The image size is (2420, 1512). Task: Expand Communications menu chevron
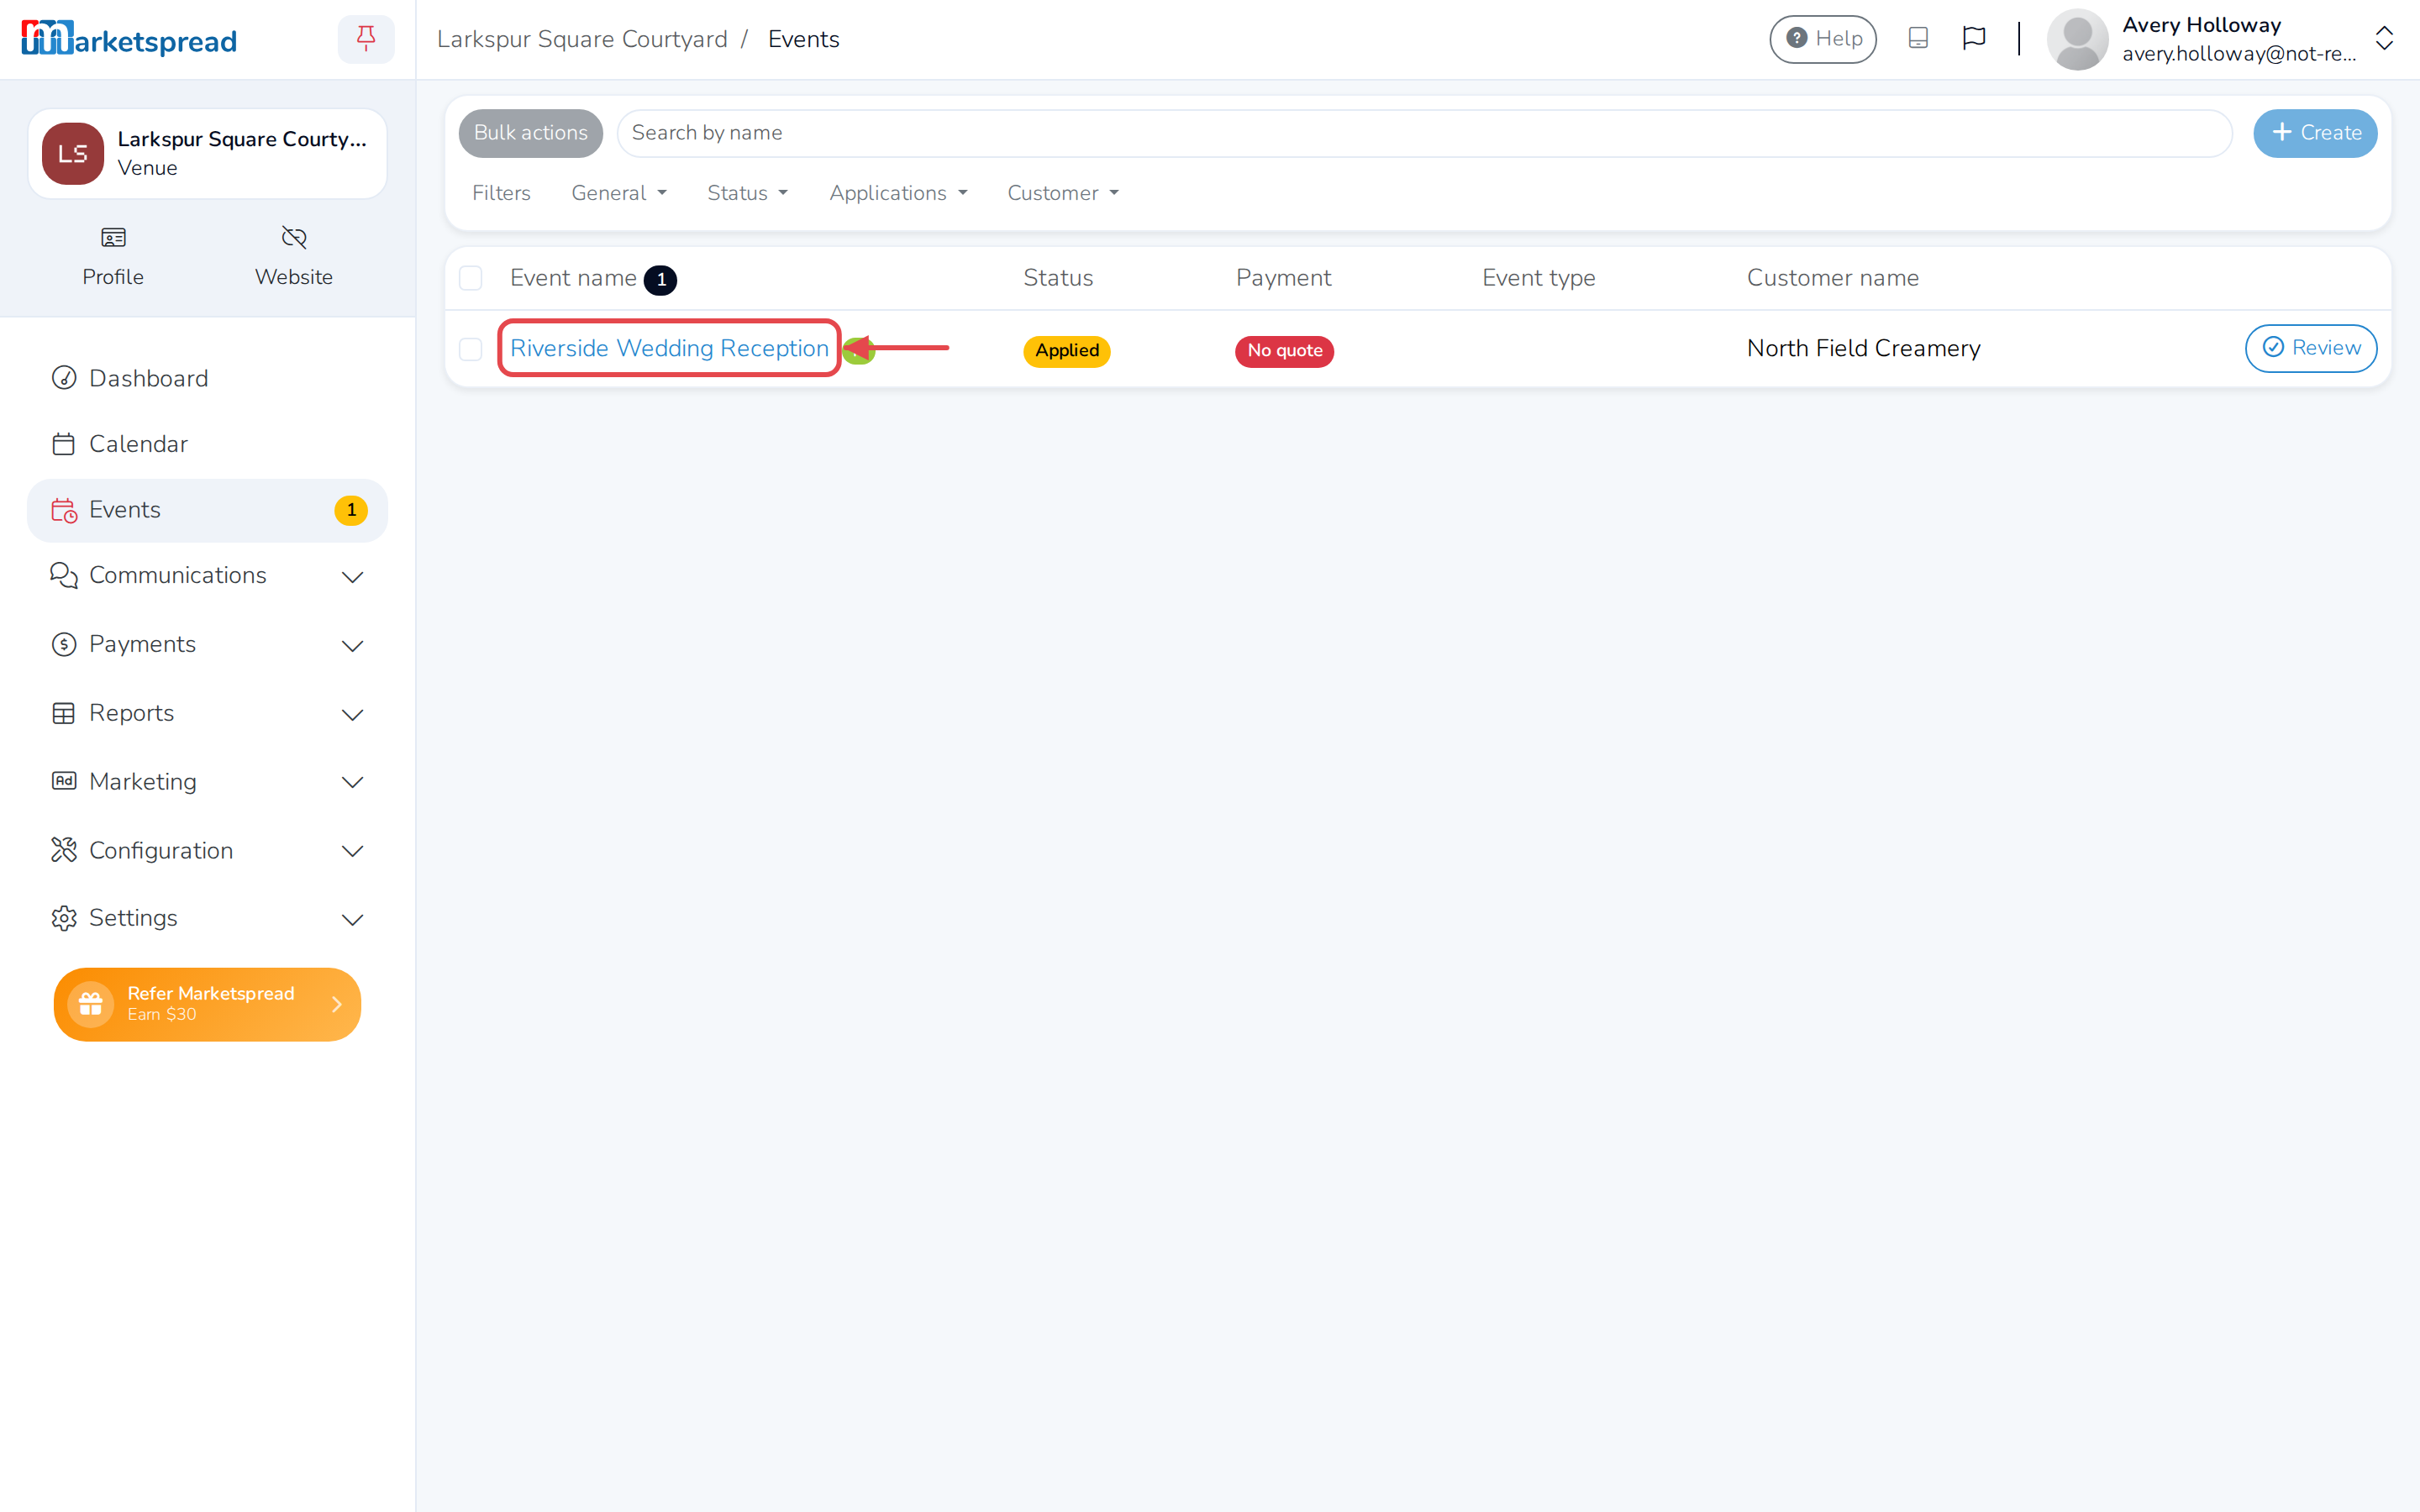[352, 577]
